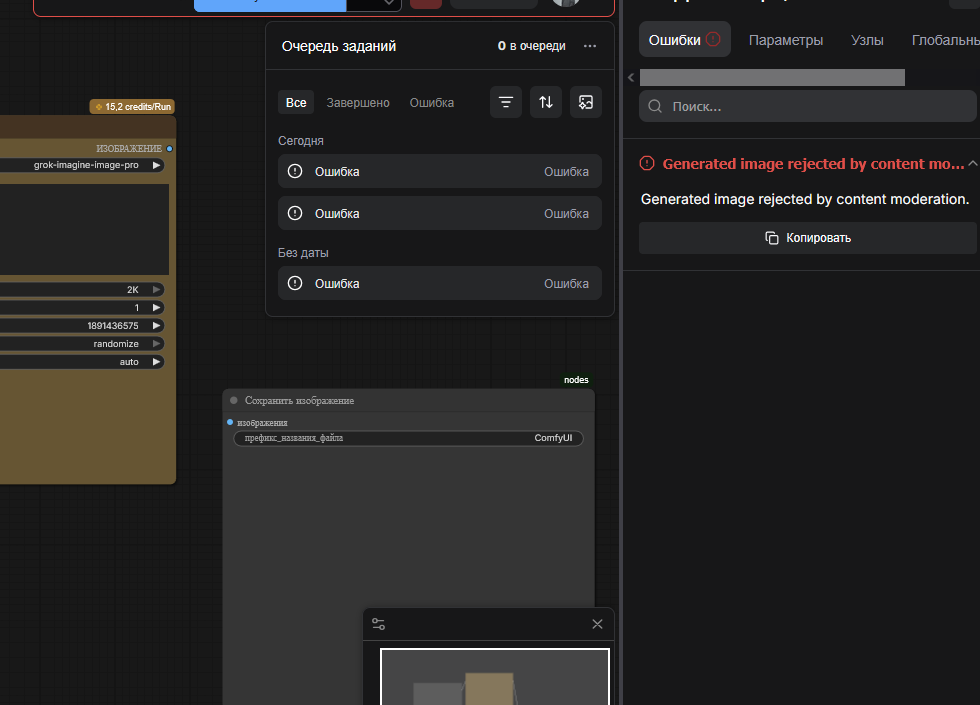Image resolution: width=980 pixels, height=705 pixels.
Task: Change the 2K resolution value arrow
Action: pyautogui.click(x=156, y=289)
